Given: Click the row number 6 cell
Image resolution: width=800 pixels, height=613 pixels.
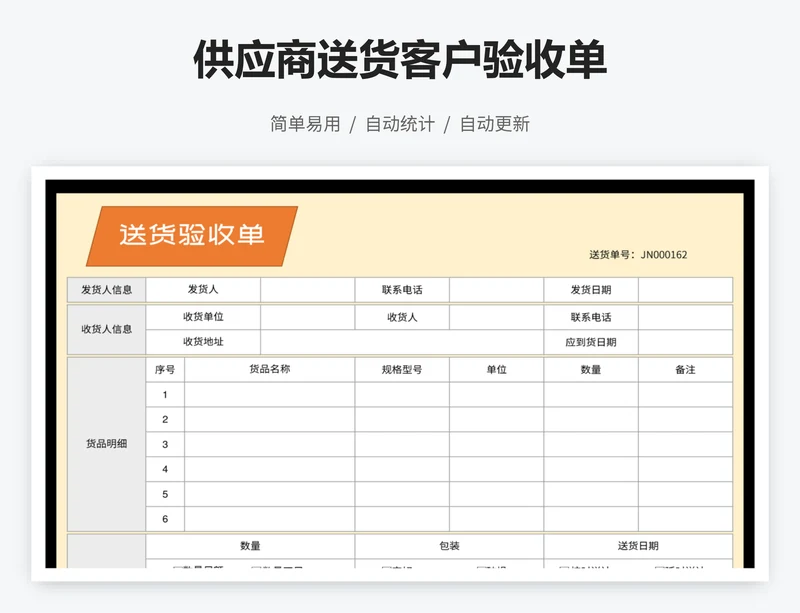Looking at the screenshot, I should coord(165,519).
